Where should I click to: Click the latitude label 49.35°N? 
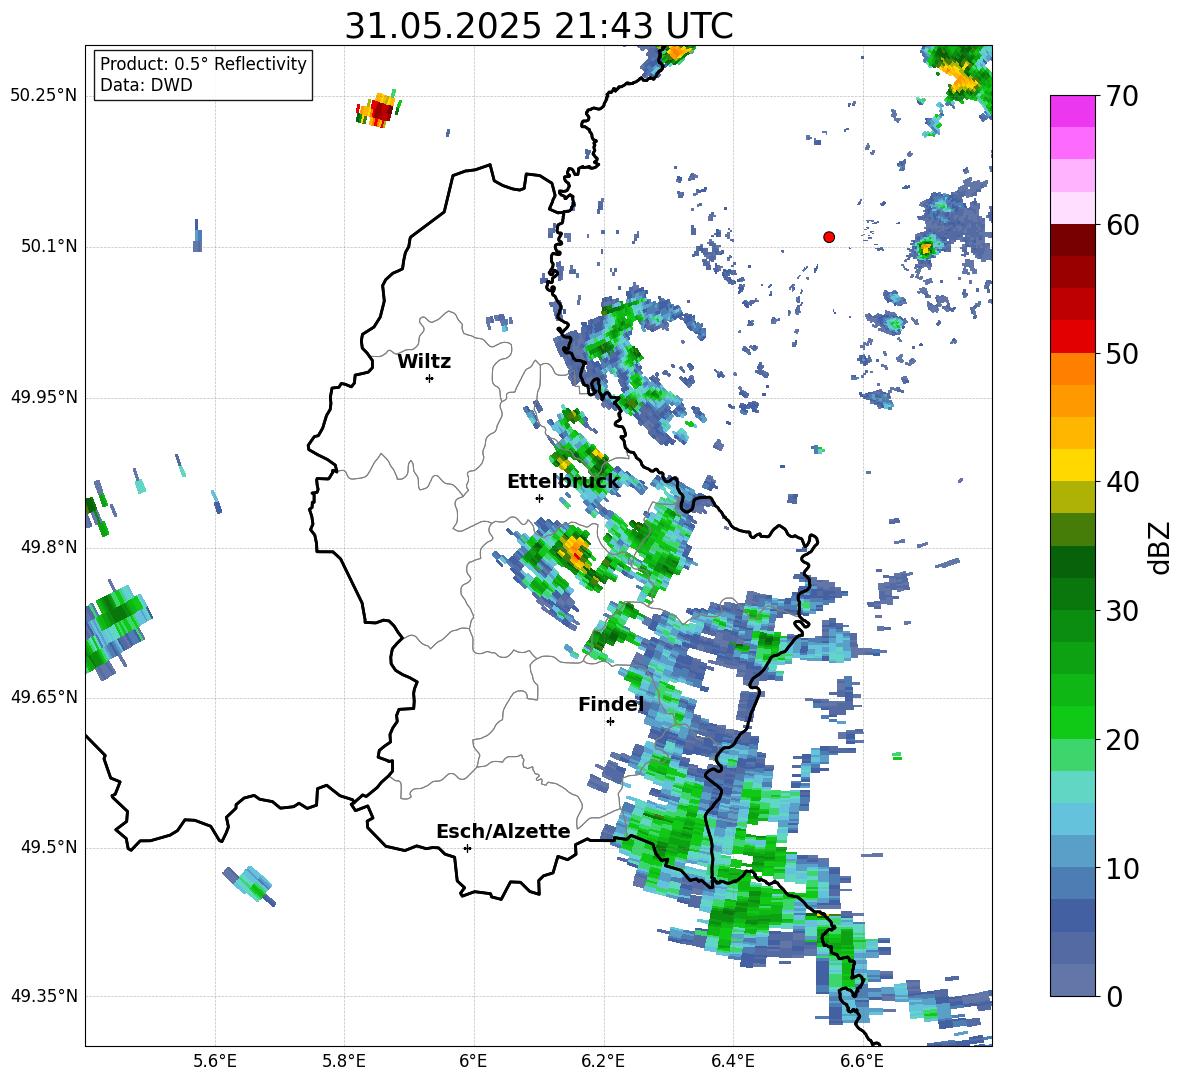pos(44,996)
